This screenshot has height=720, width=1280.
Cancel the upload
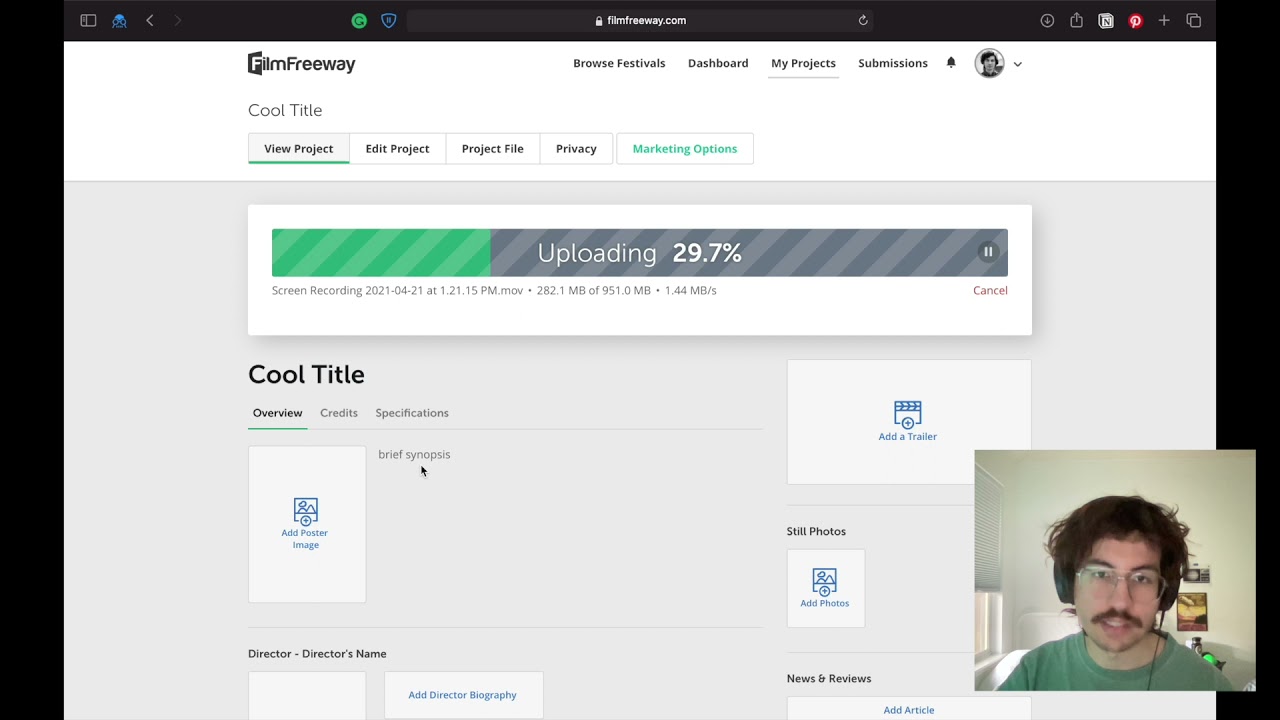click(x=990, y=290)
